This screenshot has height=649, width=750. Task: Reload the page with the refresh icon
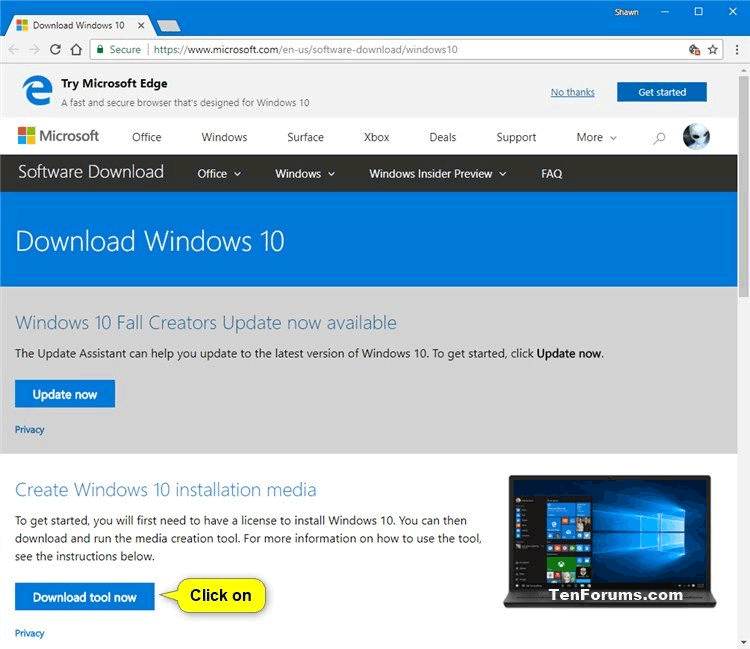55,50
